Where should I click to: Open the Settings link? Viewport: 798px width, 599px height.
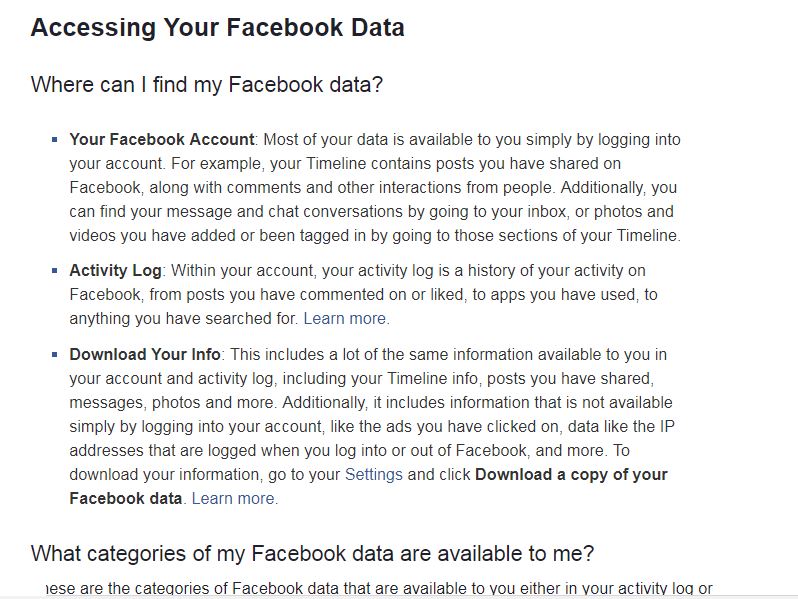[x=373, y=474]
